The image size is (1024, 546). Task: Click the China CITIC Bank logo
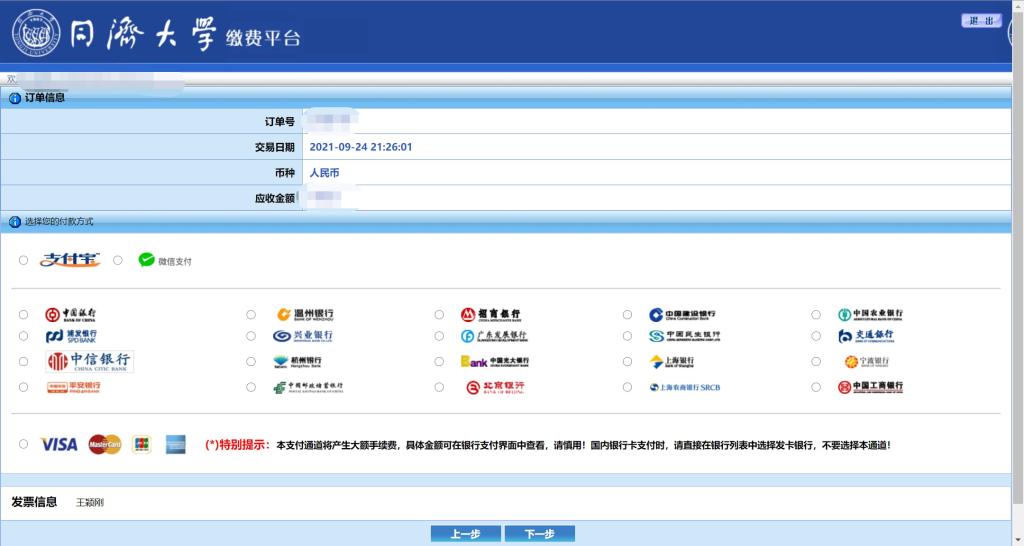tap(88, 361)
